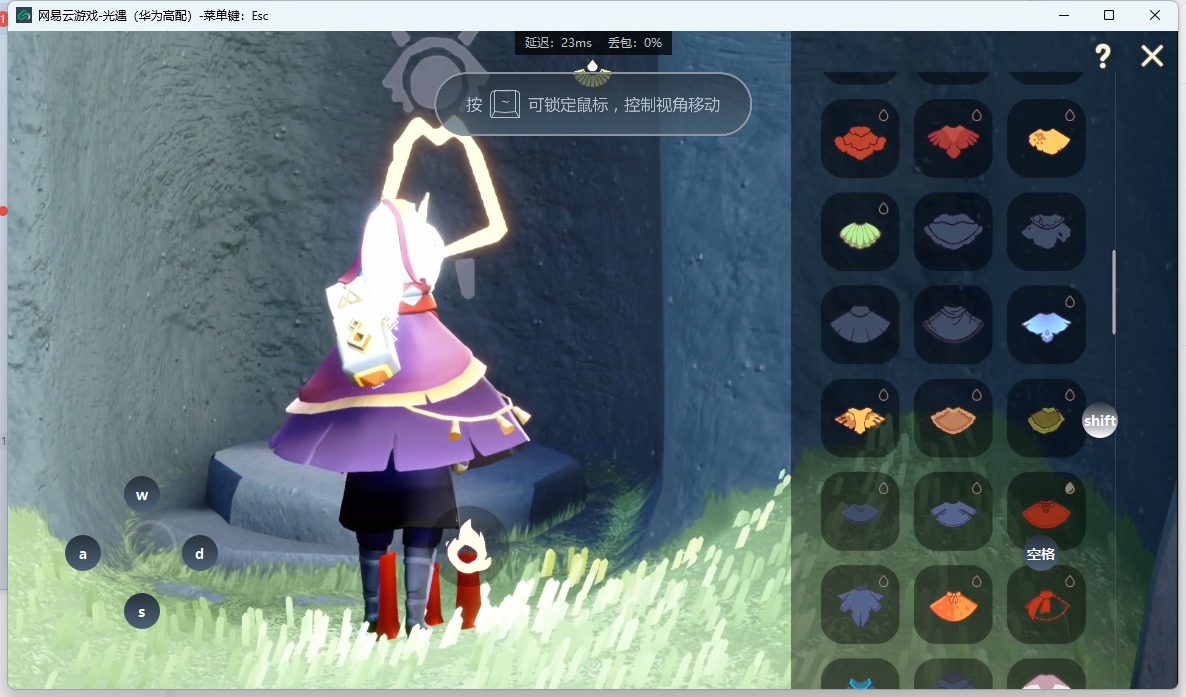Select the gray collared cape right of green row

click(x=1047, y=232)
